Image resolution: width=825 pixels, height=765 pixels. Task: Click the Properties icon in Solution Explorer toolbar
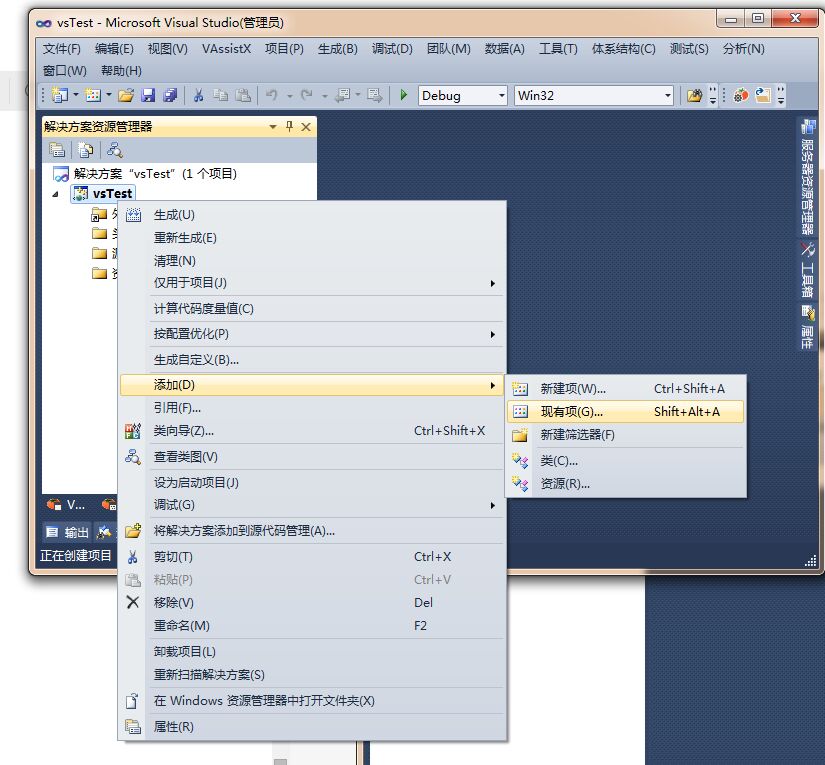(x=57, y=150)
